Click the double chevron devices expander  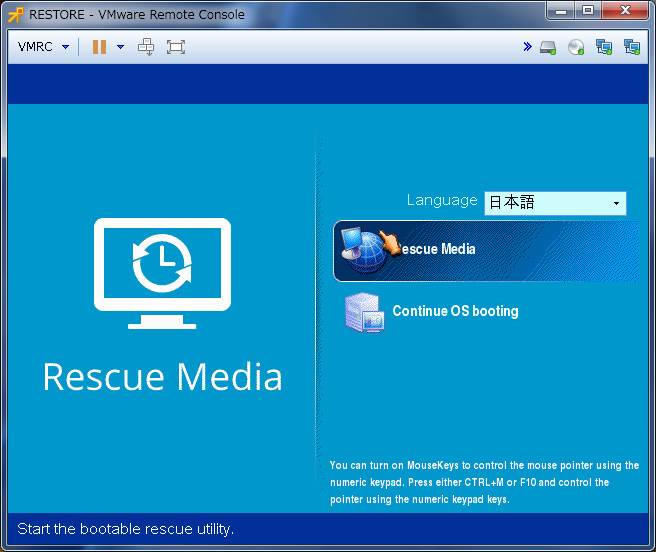point(527,47)
